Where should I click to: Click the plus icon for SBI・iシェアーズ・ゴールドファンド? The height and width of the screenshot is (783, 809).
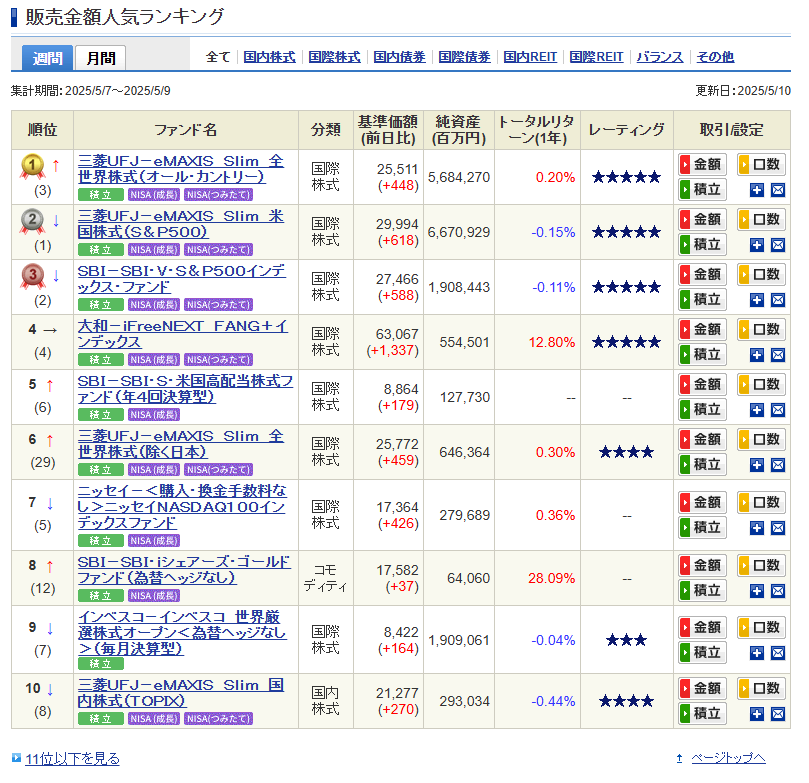click(756, 591)
